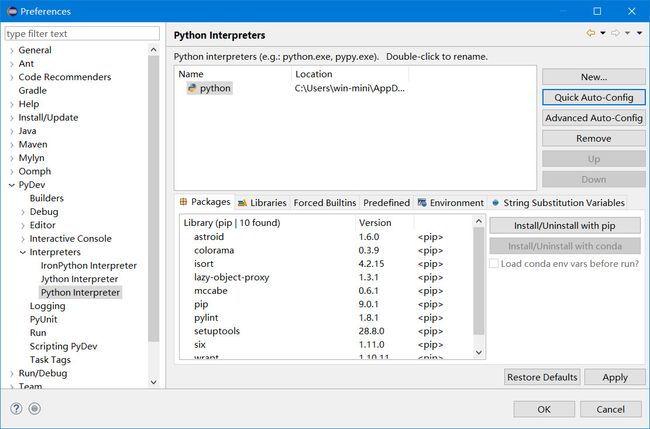Expand the Java tree node

pyautogui.click(x=12, y=131)
